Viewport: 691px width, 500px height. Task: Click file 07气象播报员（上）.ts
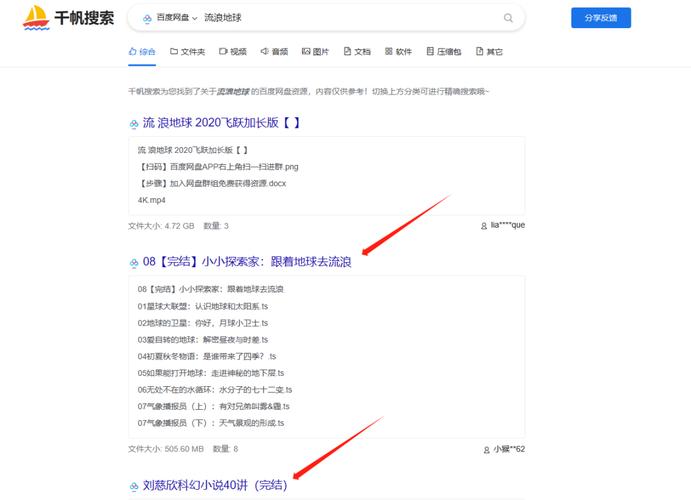(x=213, y=406)
